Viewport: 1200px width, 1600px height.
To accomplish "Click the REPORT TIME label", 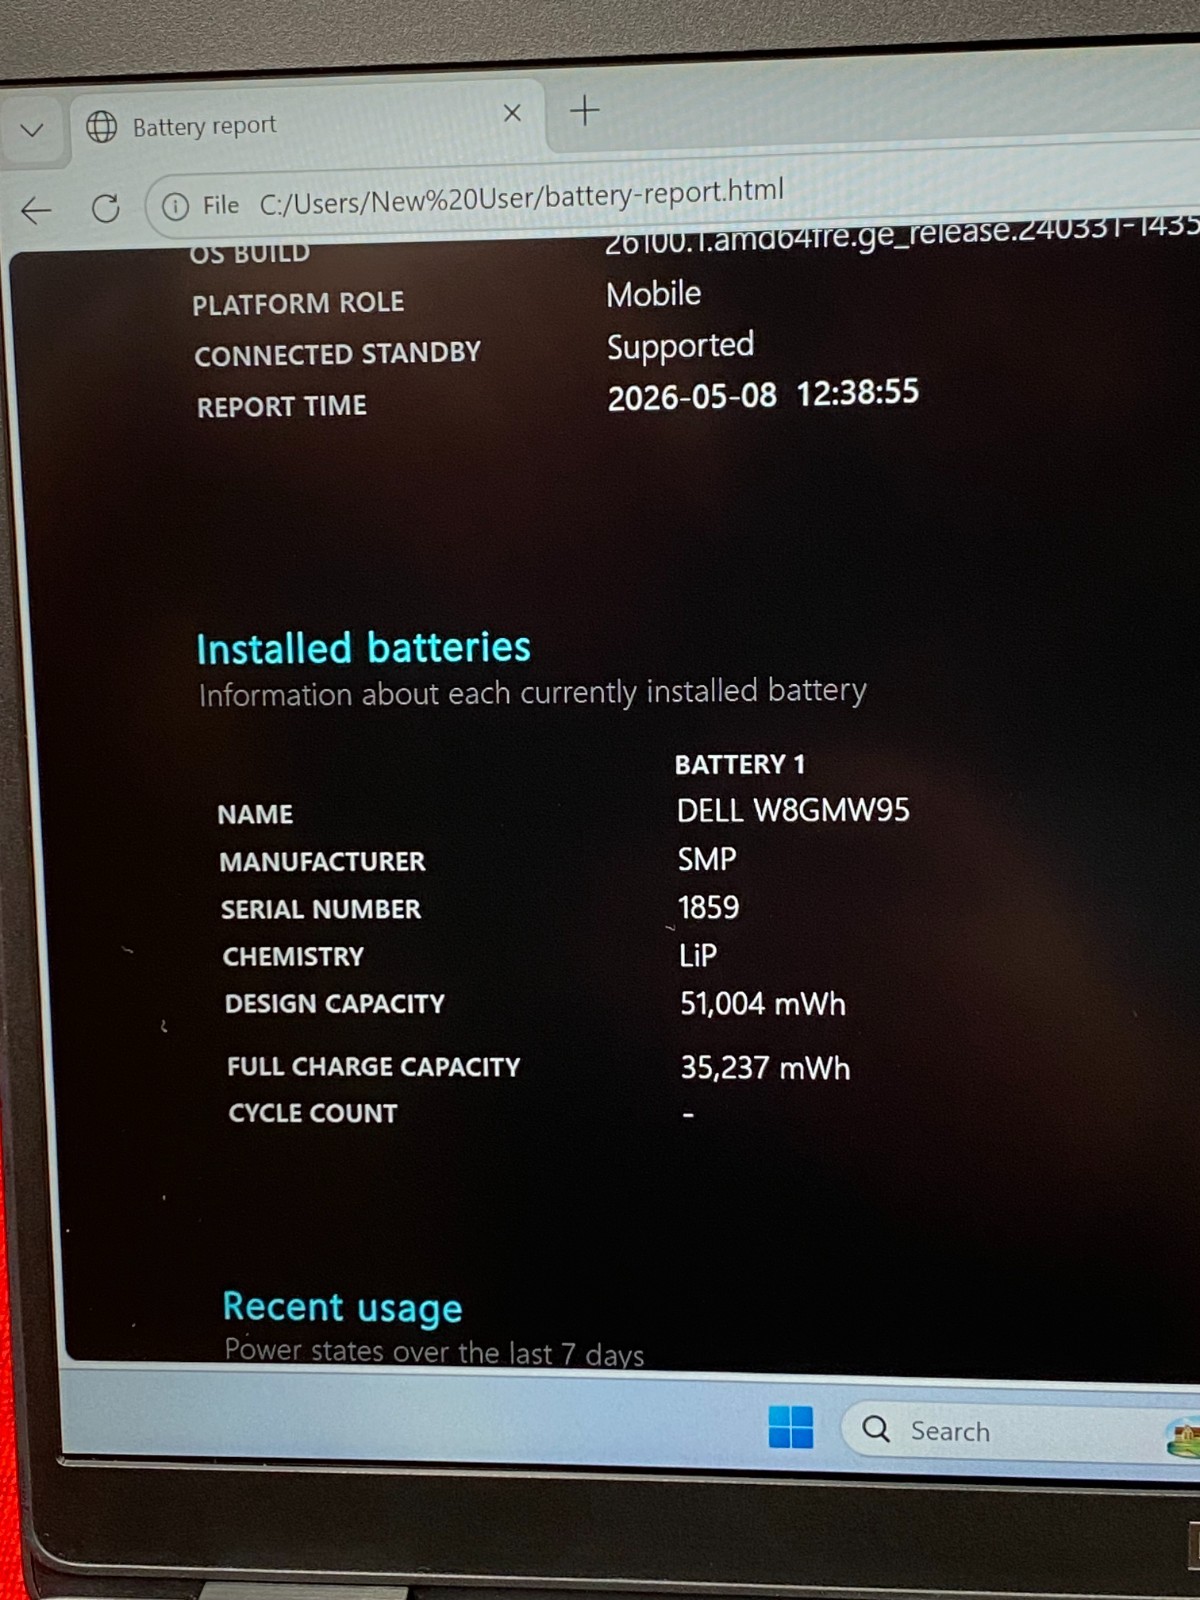I will [282, 406].
